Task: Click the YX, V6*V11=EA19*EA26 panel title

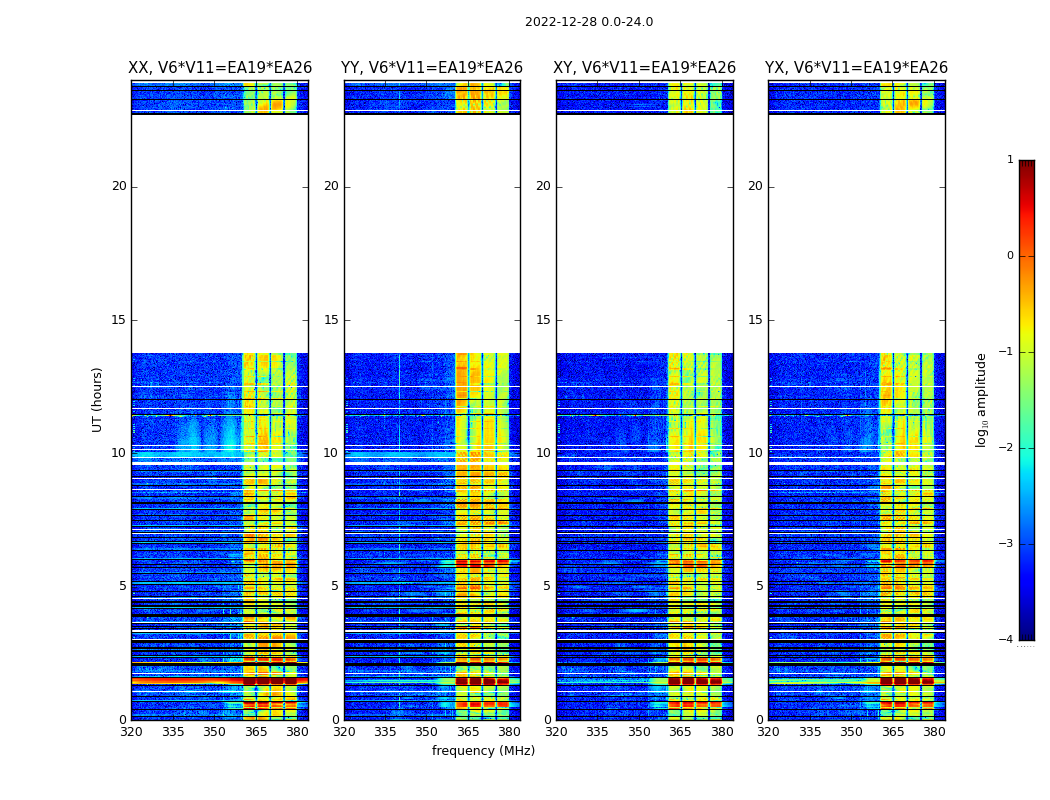Action: click(856, 68)
